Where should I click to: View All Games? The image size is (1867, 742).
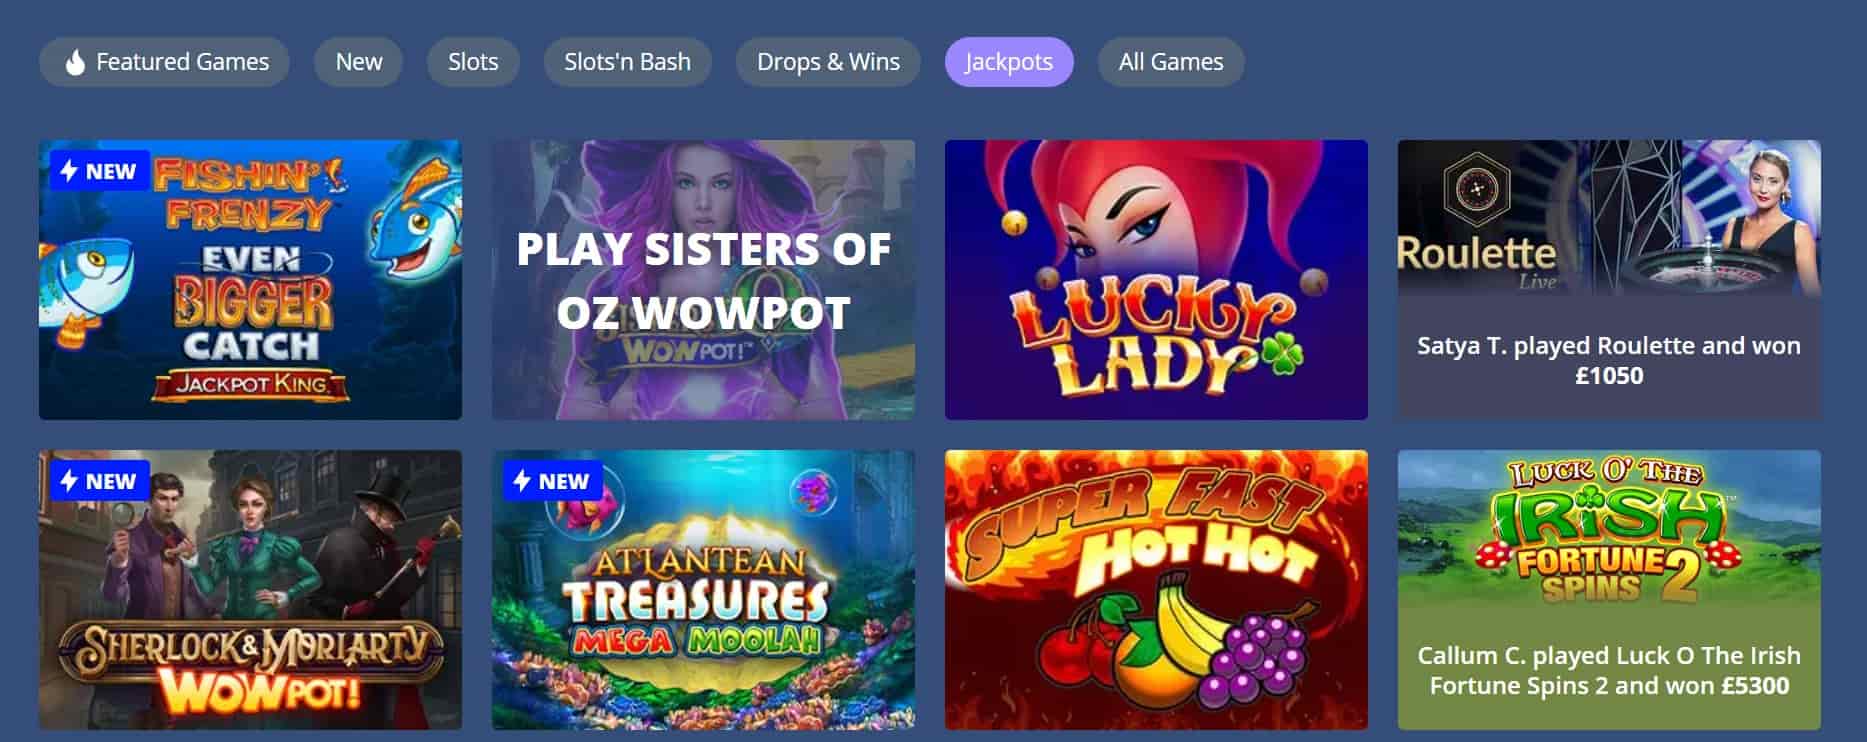1171,62
